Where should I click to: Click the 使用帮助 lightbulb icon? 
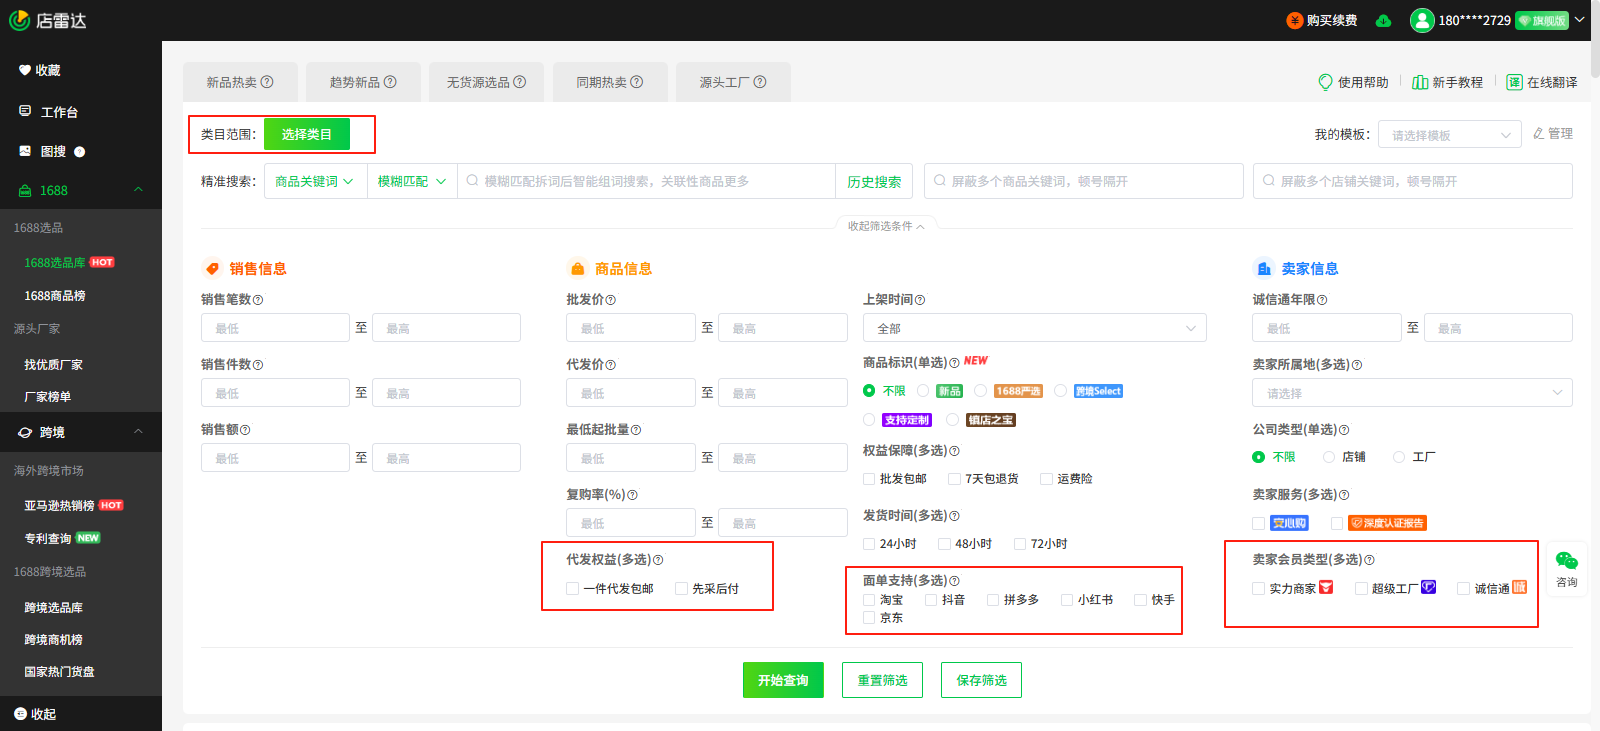1325,82
